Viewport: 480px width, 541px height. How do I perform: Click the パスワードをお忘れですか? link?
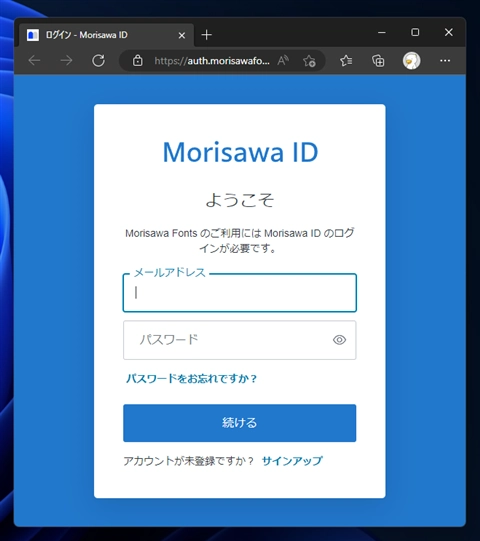192,378
